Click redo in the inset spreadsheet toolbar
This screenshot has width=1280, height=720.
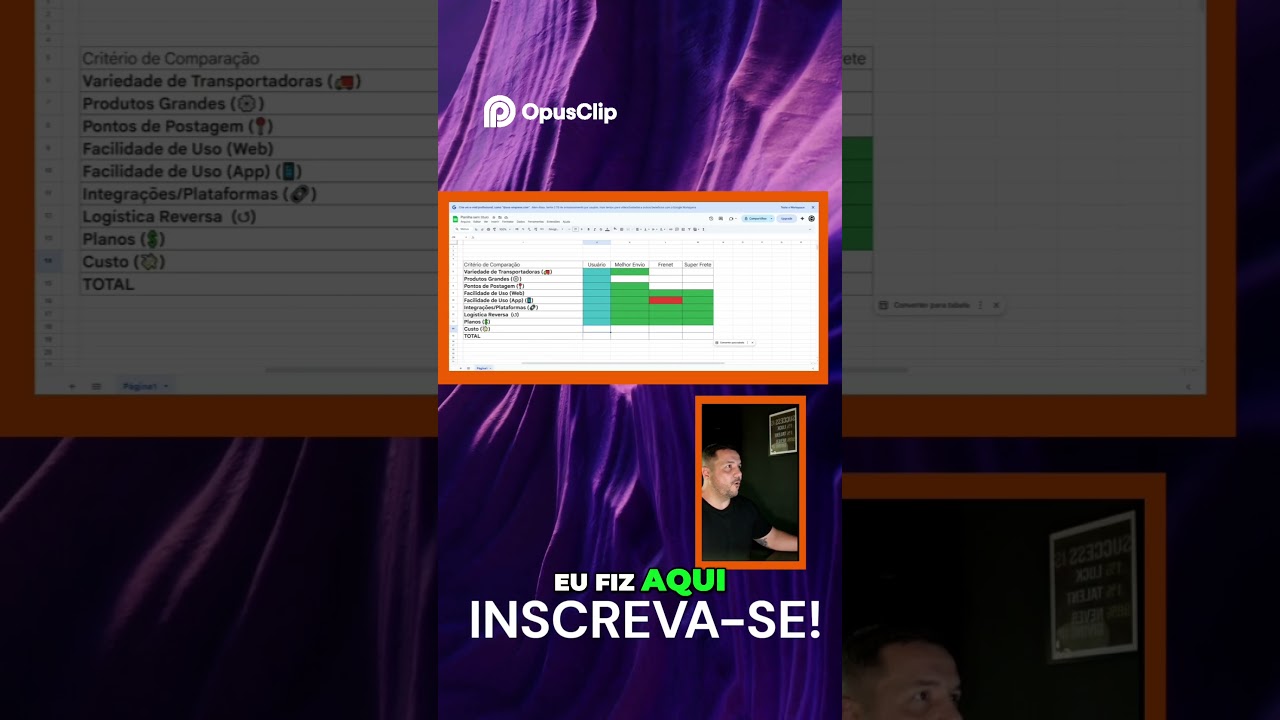click(480, 229)
